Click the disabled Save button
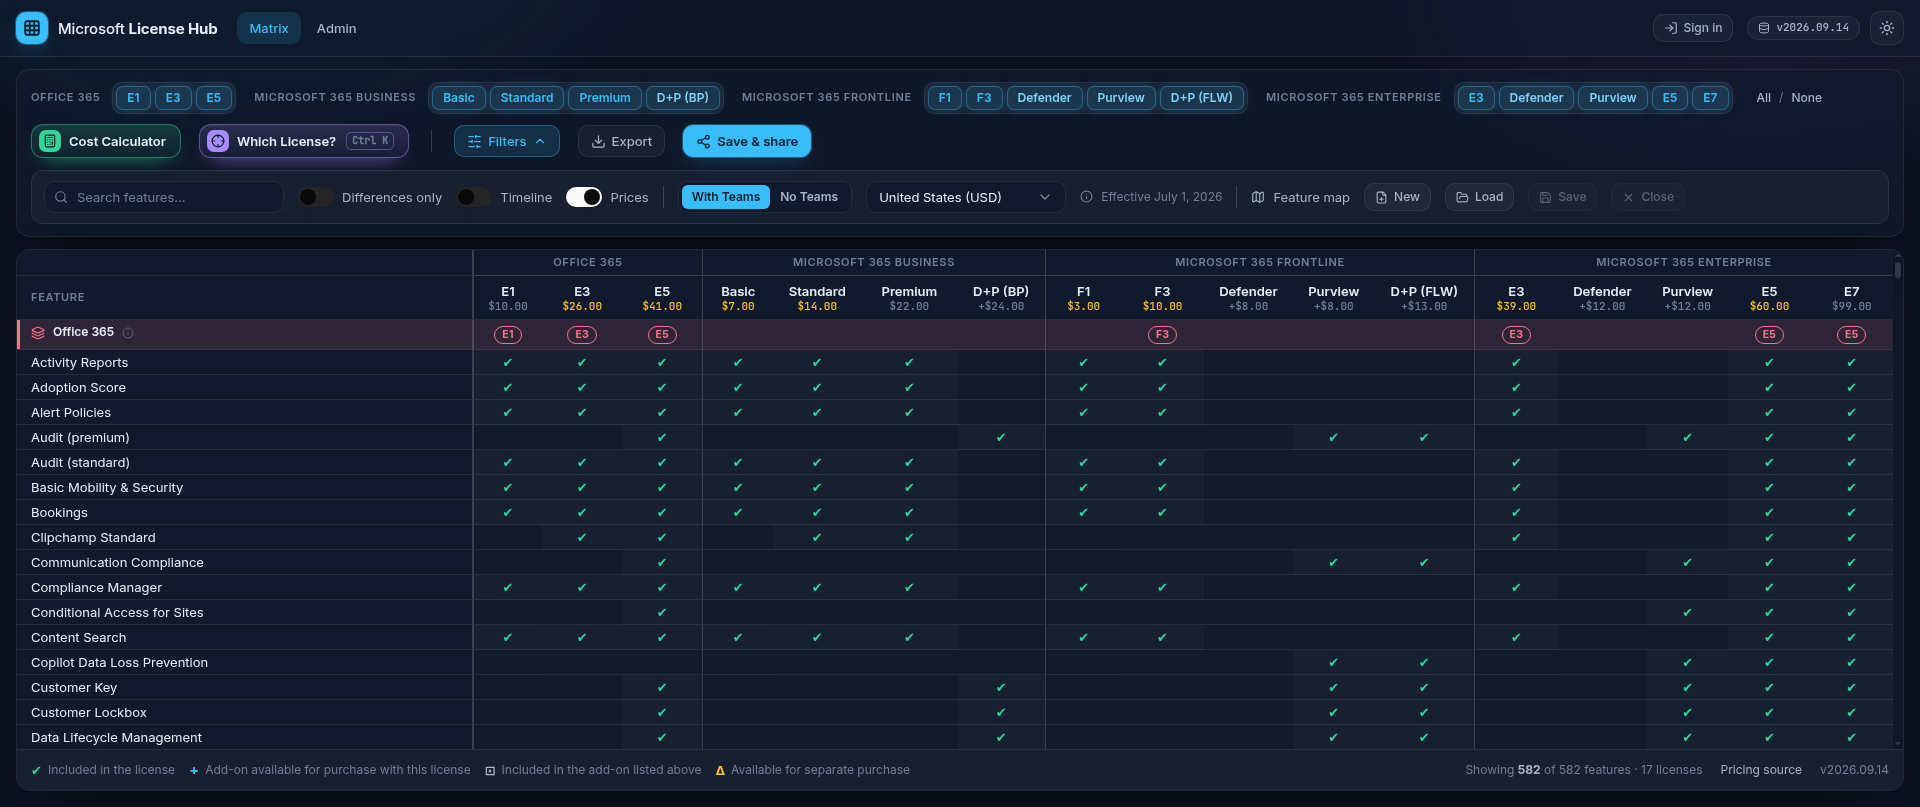The height and width of the screenshot is (807, 1920). 1563,197
